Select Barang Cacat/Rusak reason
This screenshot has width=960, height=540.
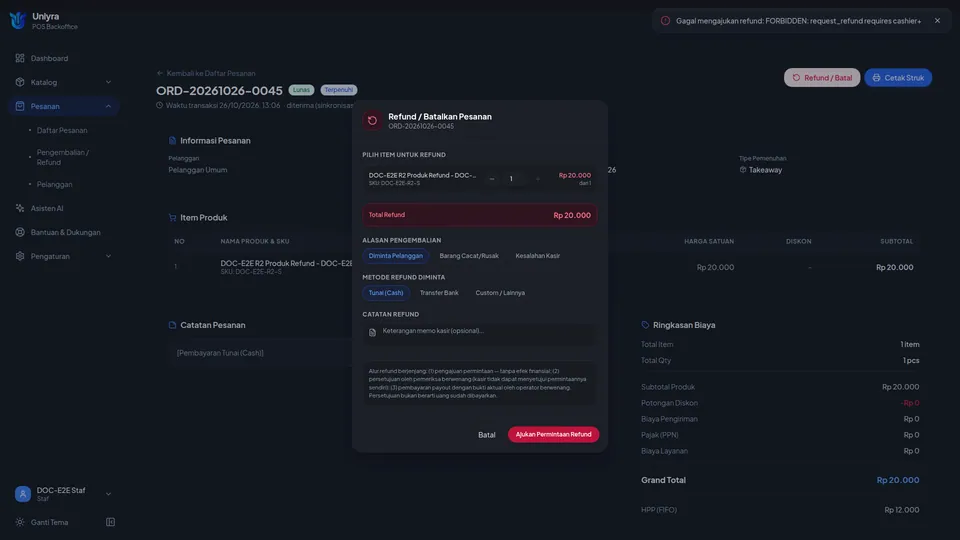tap(469, 256)
